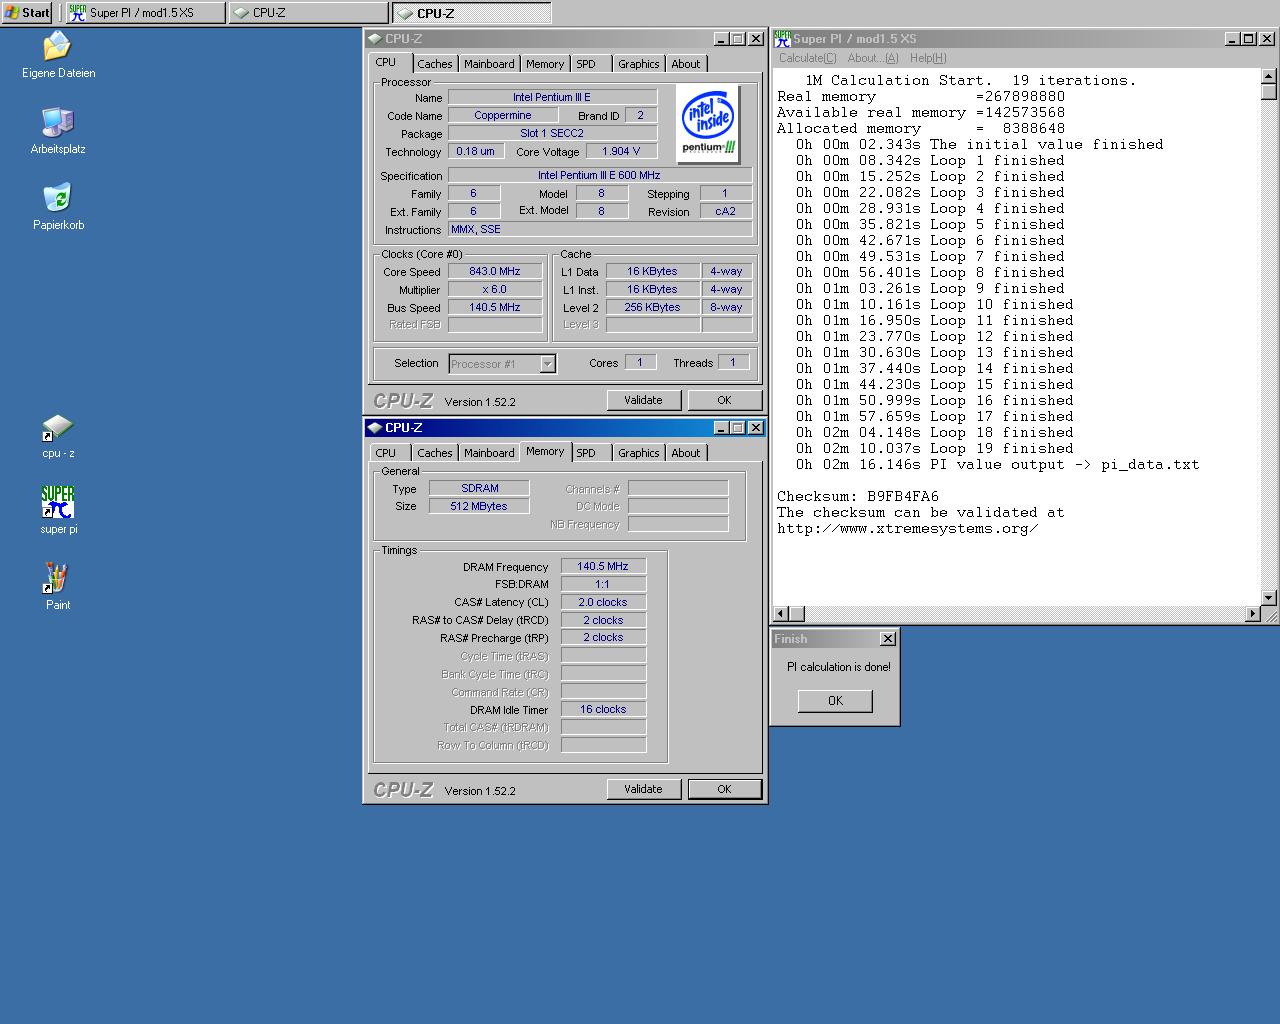The image size is (1280, 1024).
Task: Click the Super PI vertical scrollbar down arrow
Action: (1269, 597)
